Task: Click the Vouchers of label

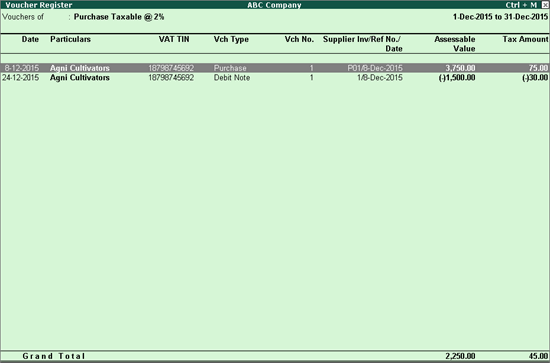Action: (x=23, y=17)
